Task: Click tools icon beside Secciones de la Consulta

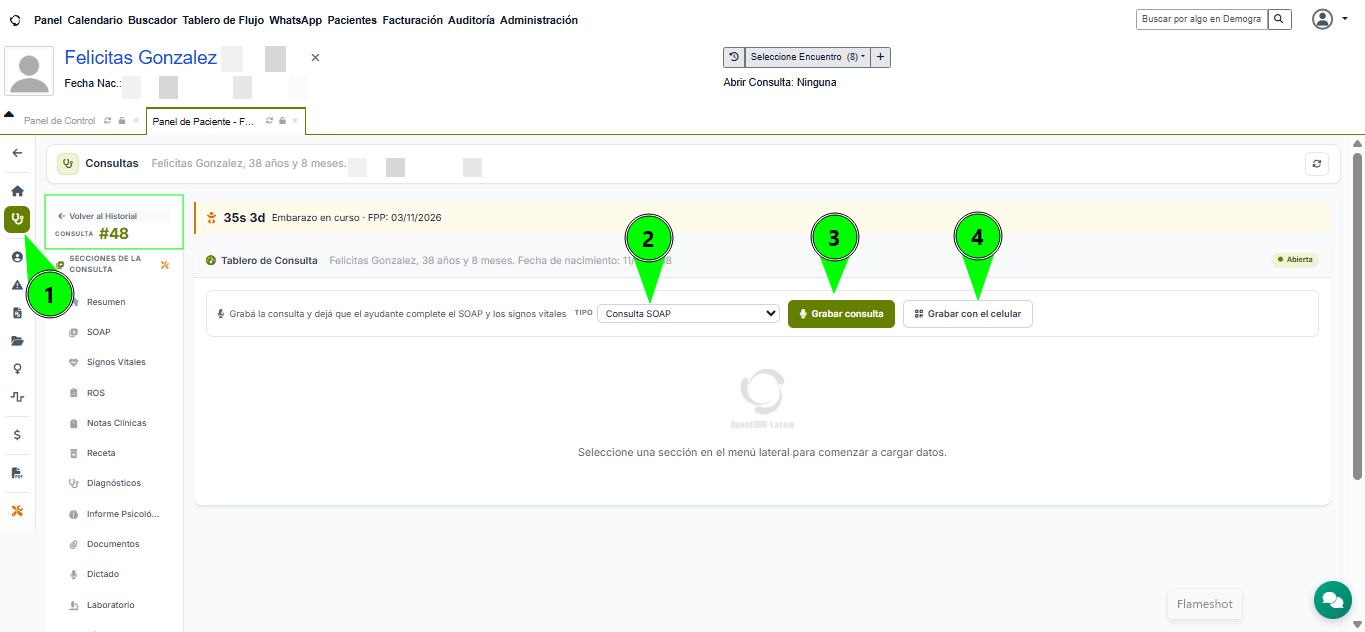Action: pyautogui.click(x=165, y=265)
